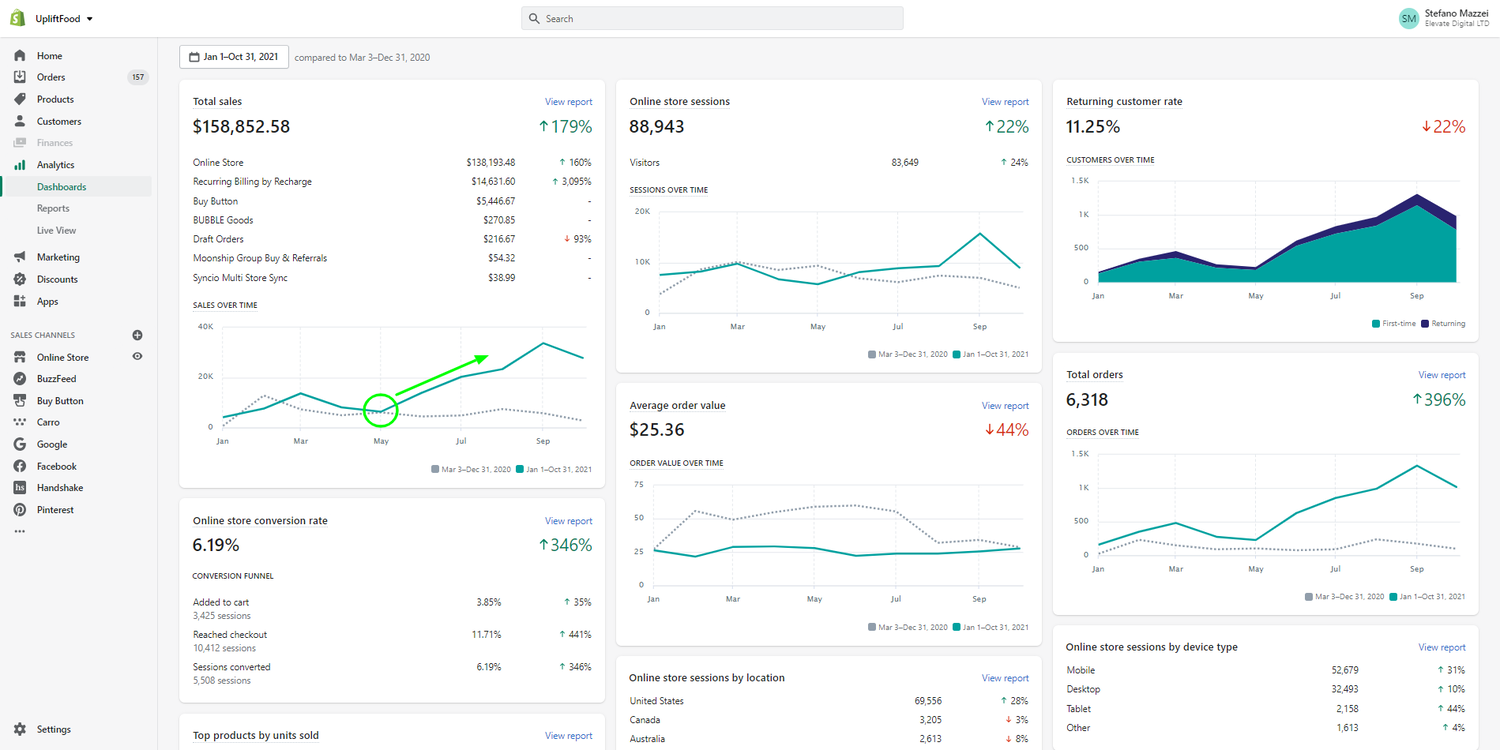
Task: Click the Customers person icon
Action: tap(19, 121)
